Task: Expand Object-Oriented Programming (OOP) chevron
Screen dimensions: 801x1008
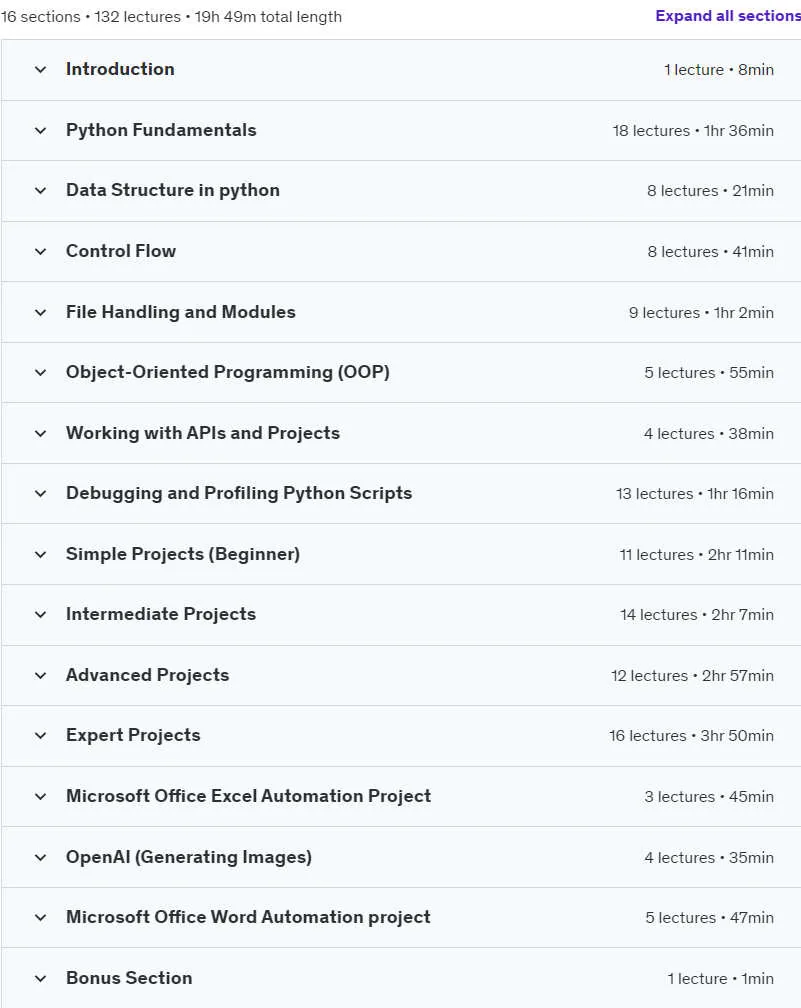Action: (x=40, y=373)
